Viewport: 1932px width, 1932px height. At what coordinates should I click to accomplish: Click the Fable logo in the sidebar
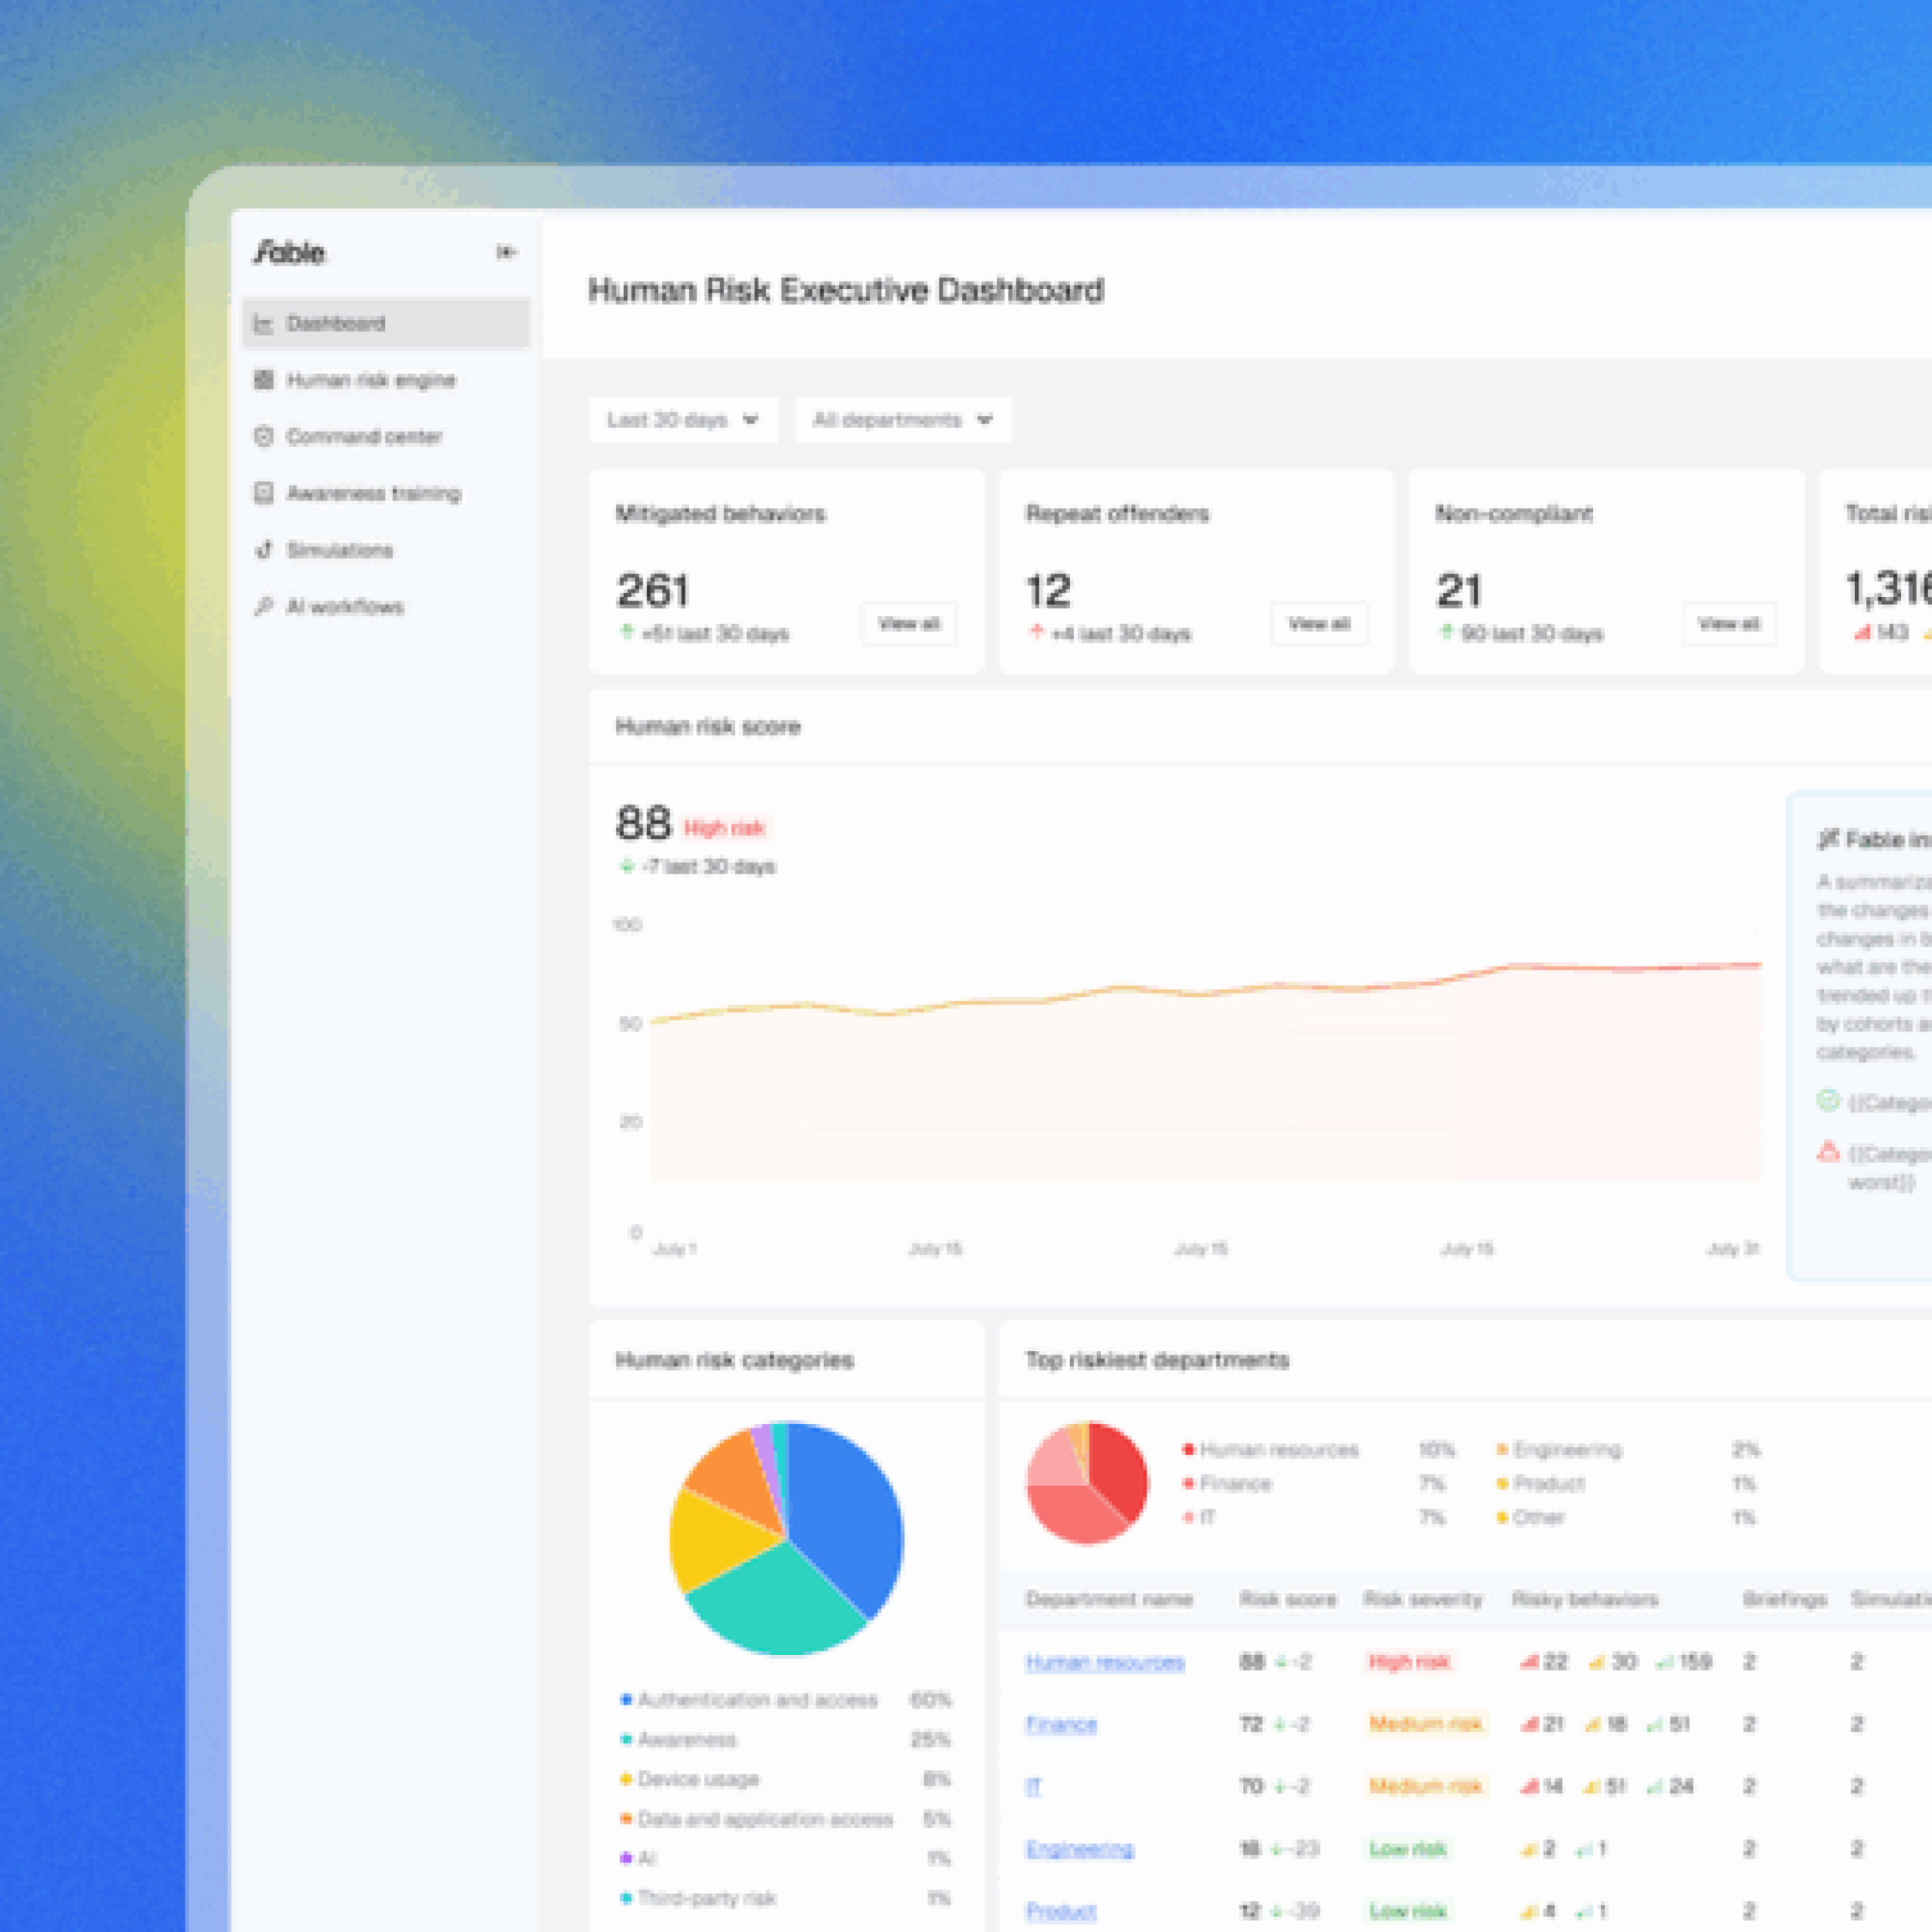click(x=290, y=252)
